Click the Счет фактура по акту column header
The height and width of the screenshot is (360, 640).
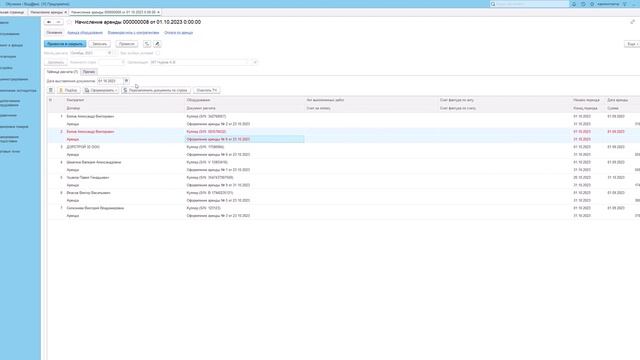pos(457,100)
